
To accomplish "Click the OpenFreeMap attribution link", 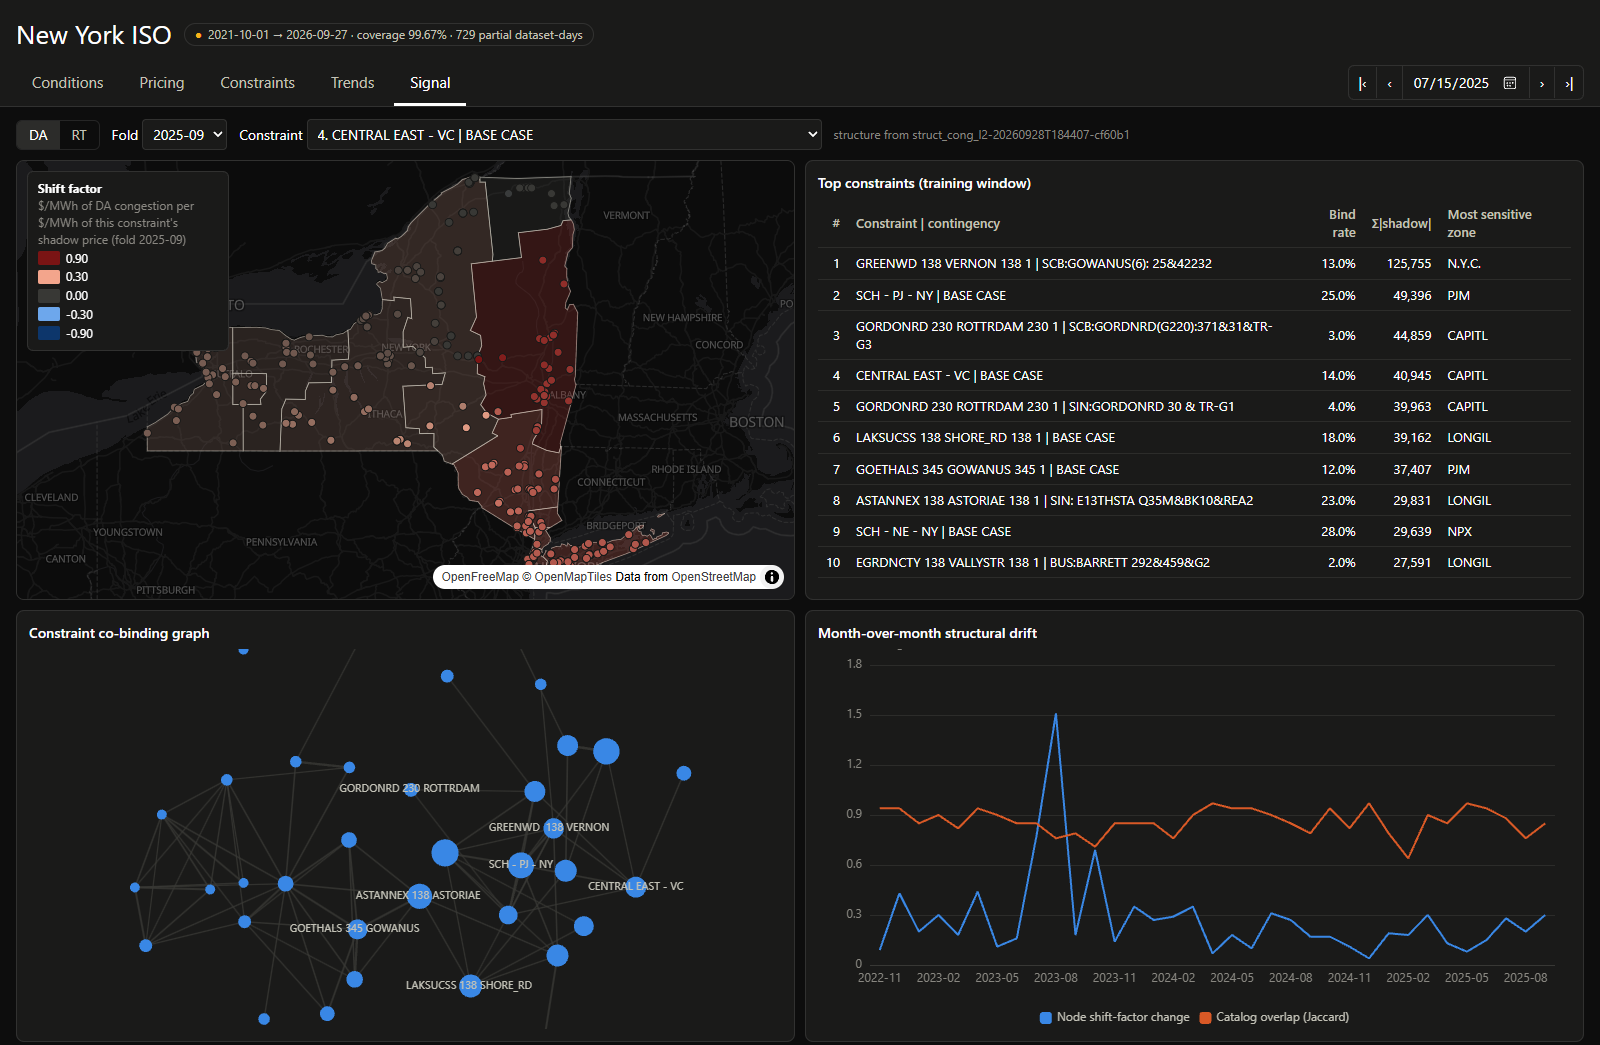I will tap(480, 577).
